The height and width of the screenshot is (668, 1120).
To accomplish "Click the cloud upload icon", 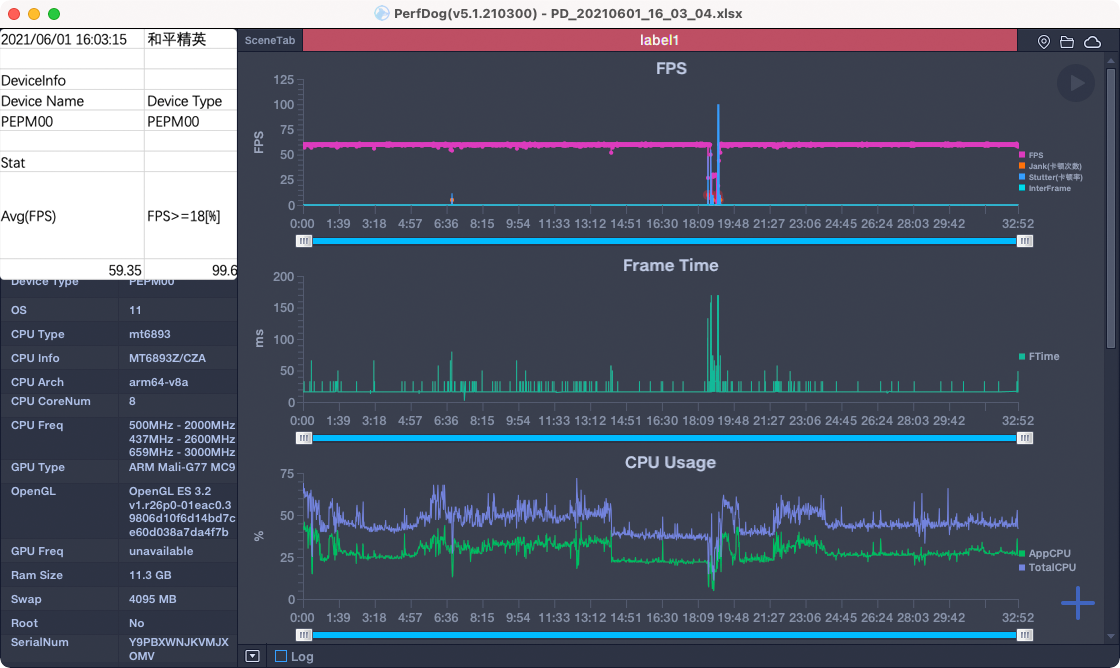I will click(1092, 41).
